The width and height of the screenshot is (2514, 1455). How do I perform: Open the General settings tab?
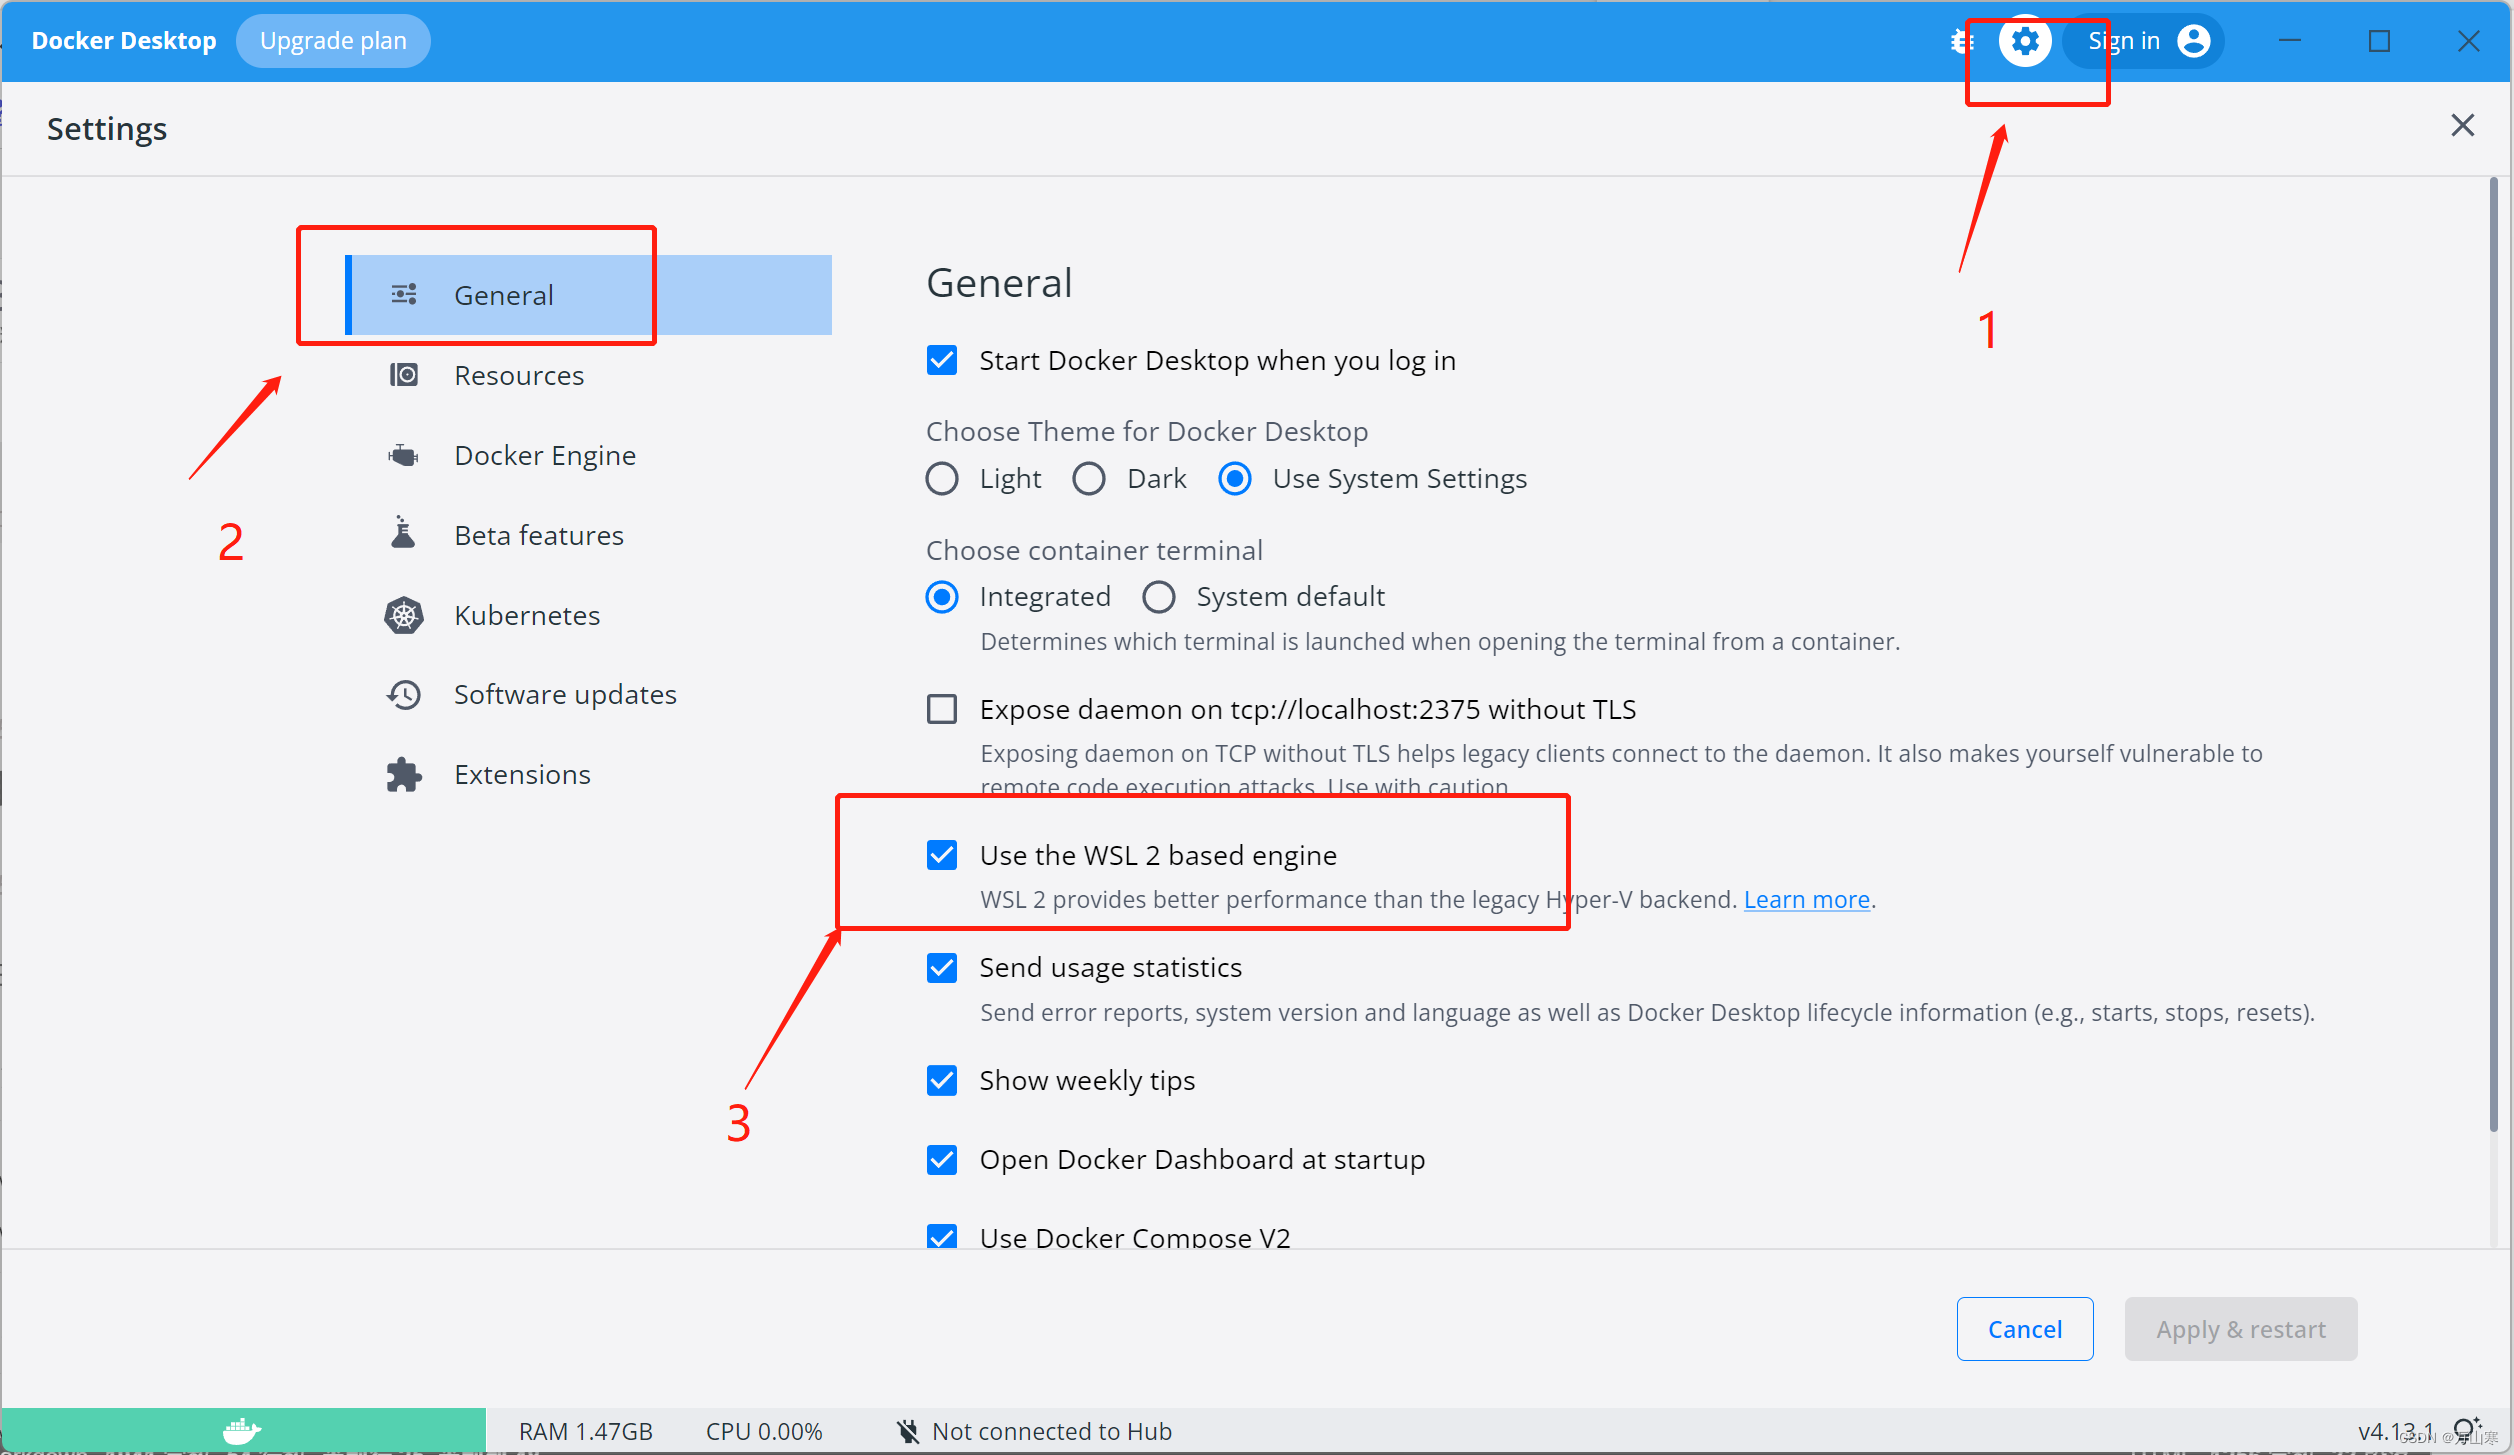504,295
